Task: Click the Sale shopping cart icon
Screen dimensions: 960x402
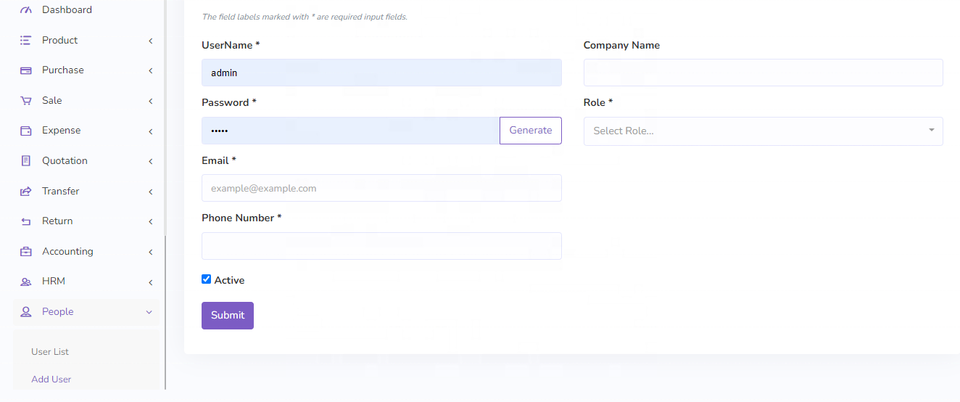Action: click(x=26, y=100)
